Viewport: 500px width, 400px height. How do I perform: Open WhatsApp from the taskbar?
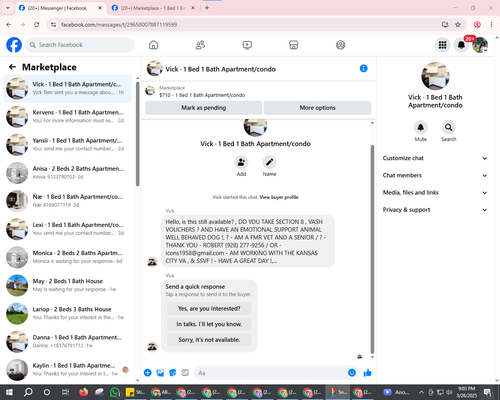tap(115, 392)
